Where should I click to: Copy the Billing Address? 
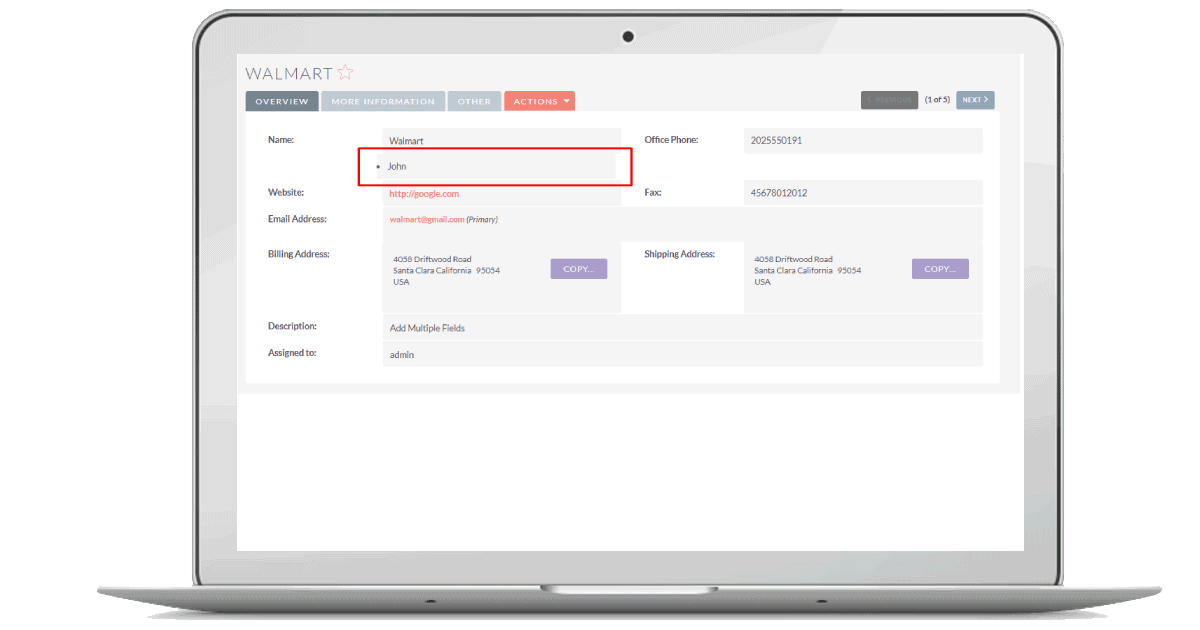point(579,269)
